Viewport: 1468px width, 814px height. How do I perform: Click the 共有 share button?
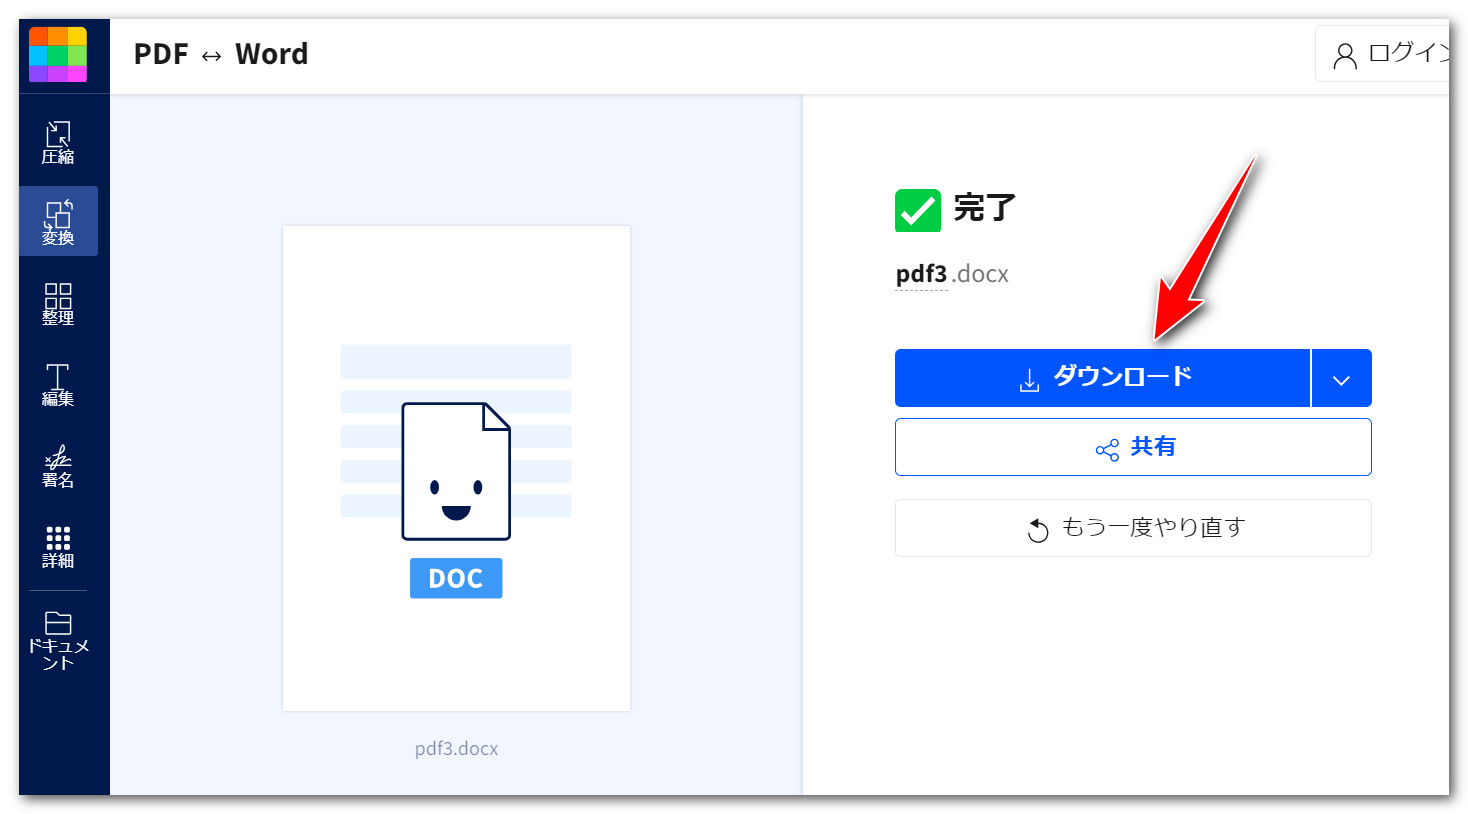pyautogui.click(x=1133, y=447)
